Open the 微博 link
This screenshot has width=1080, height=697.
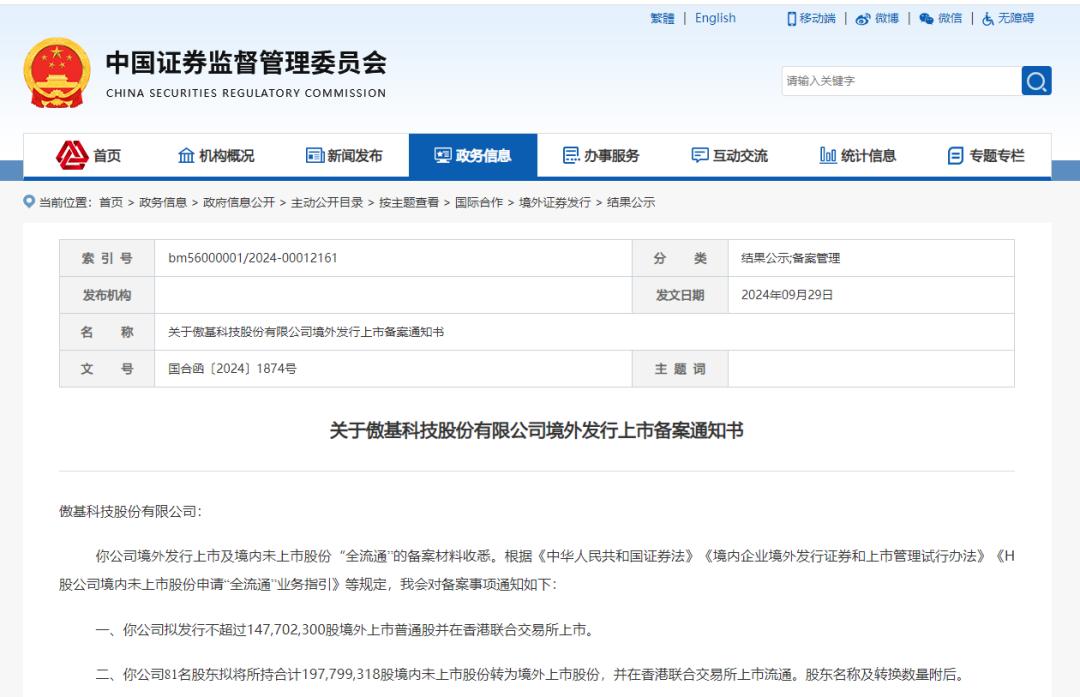tap(887, 19)
